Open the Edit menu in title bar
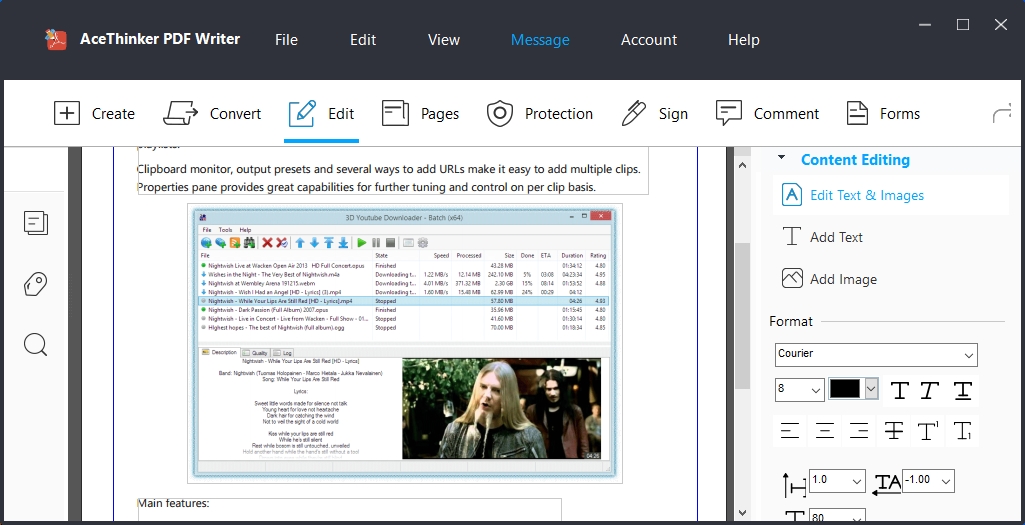Image resolution: width=1025 pixels, height=525 pixels. tap(363, 40)
